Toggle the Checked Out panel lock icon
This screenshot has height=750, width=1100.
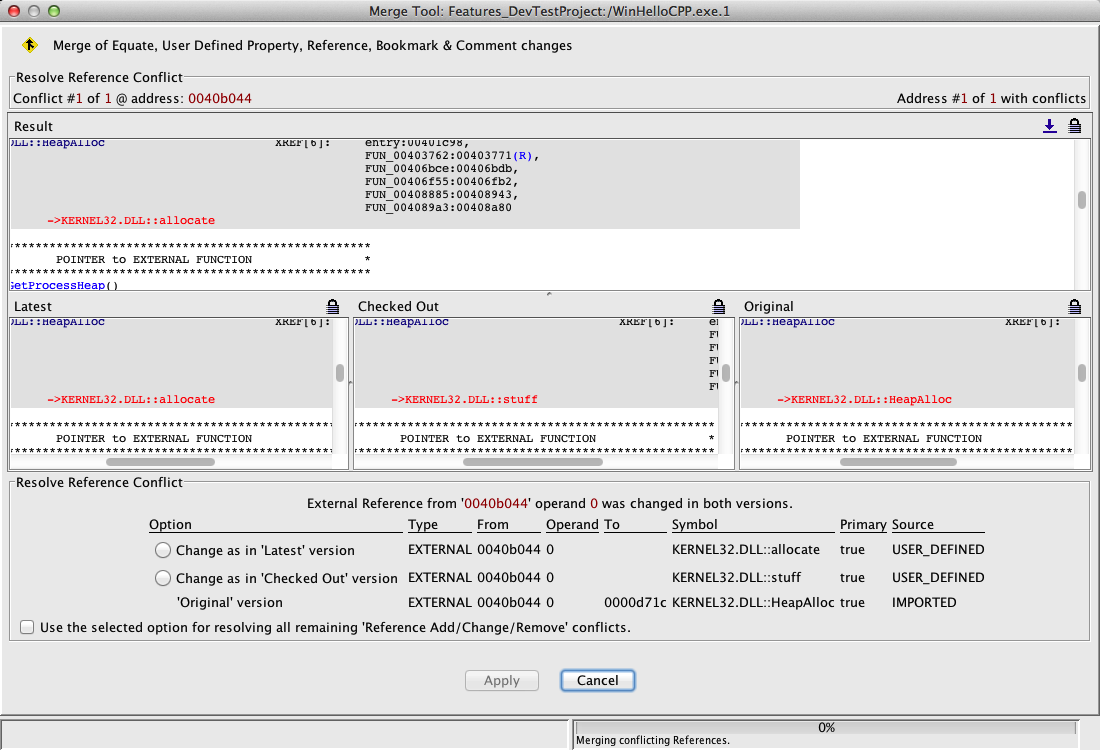pyautogui.click(x=718, y=306)
